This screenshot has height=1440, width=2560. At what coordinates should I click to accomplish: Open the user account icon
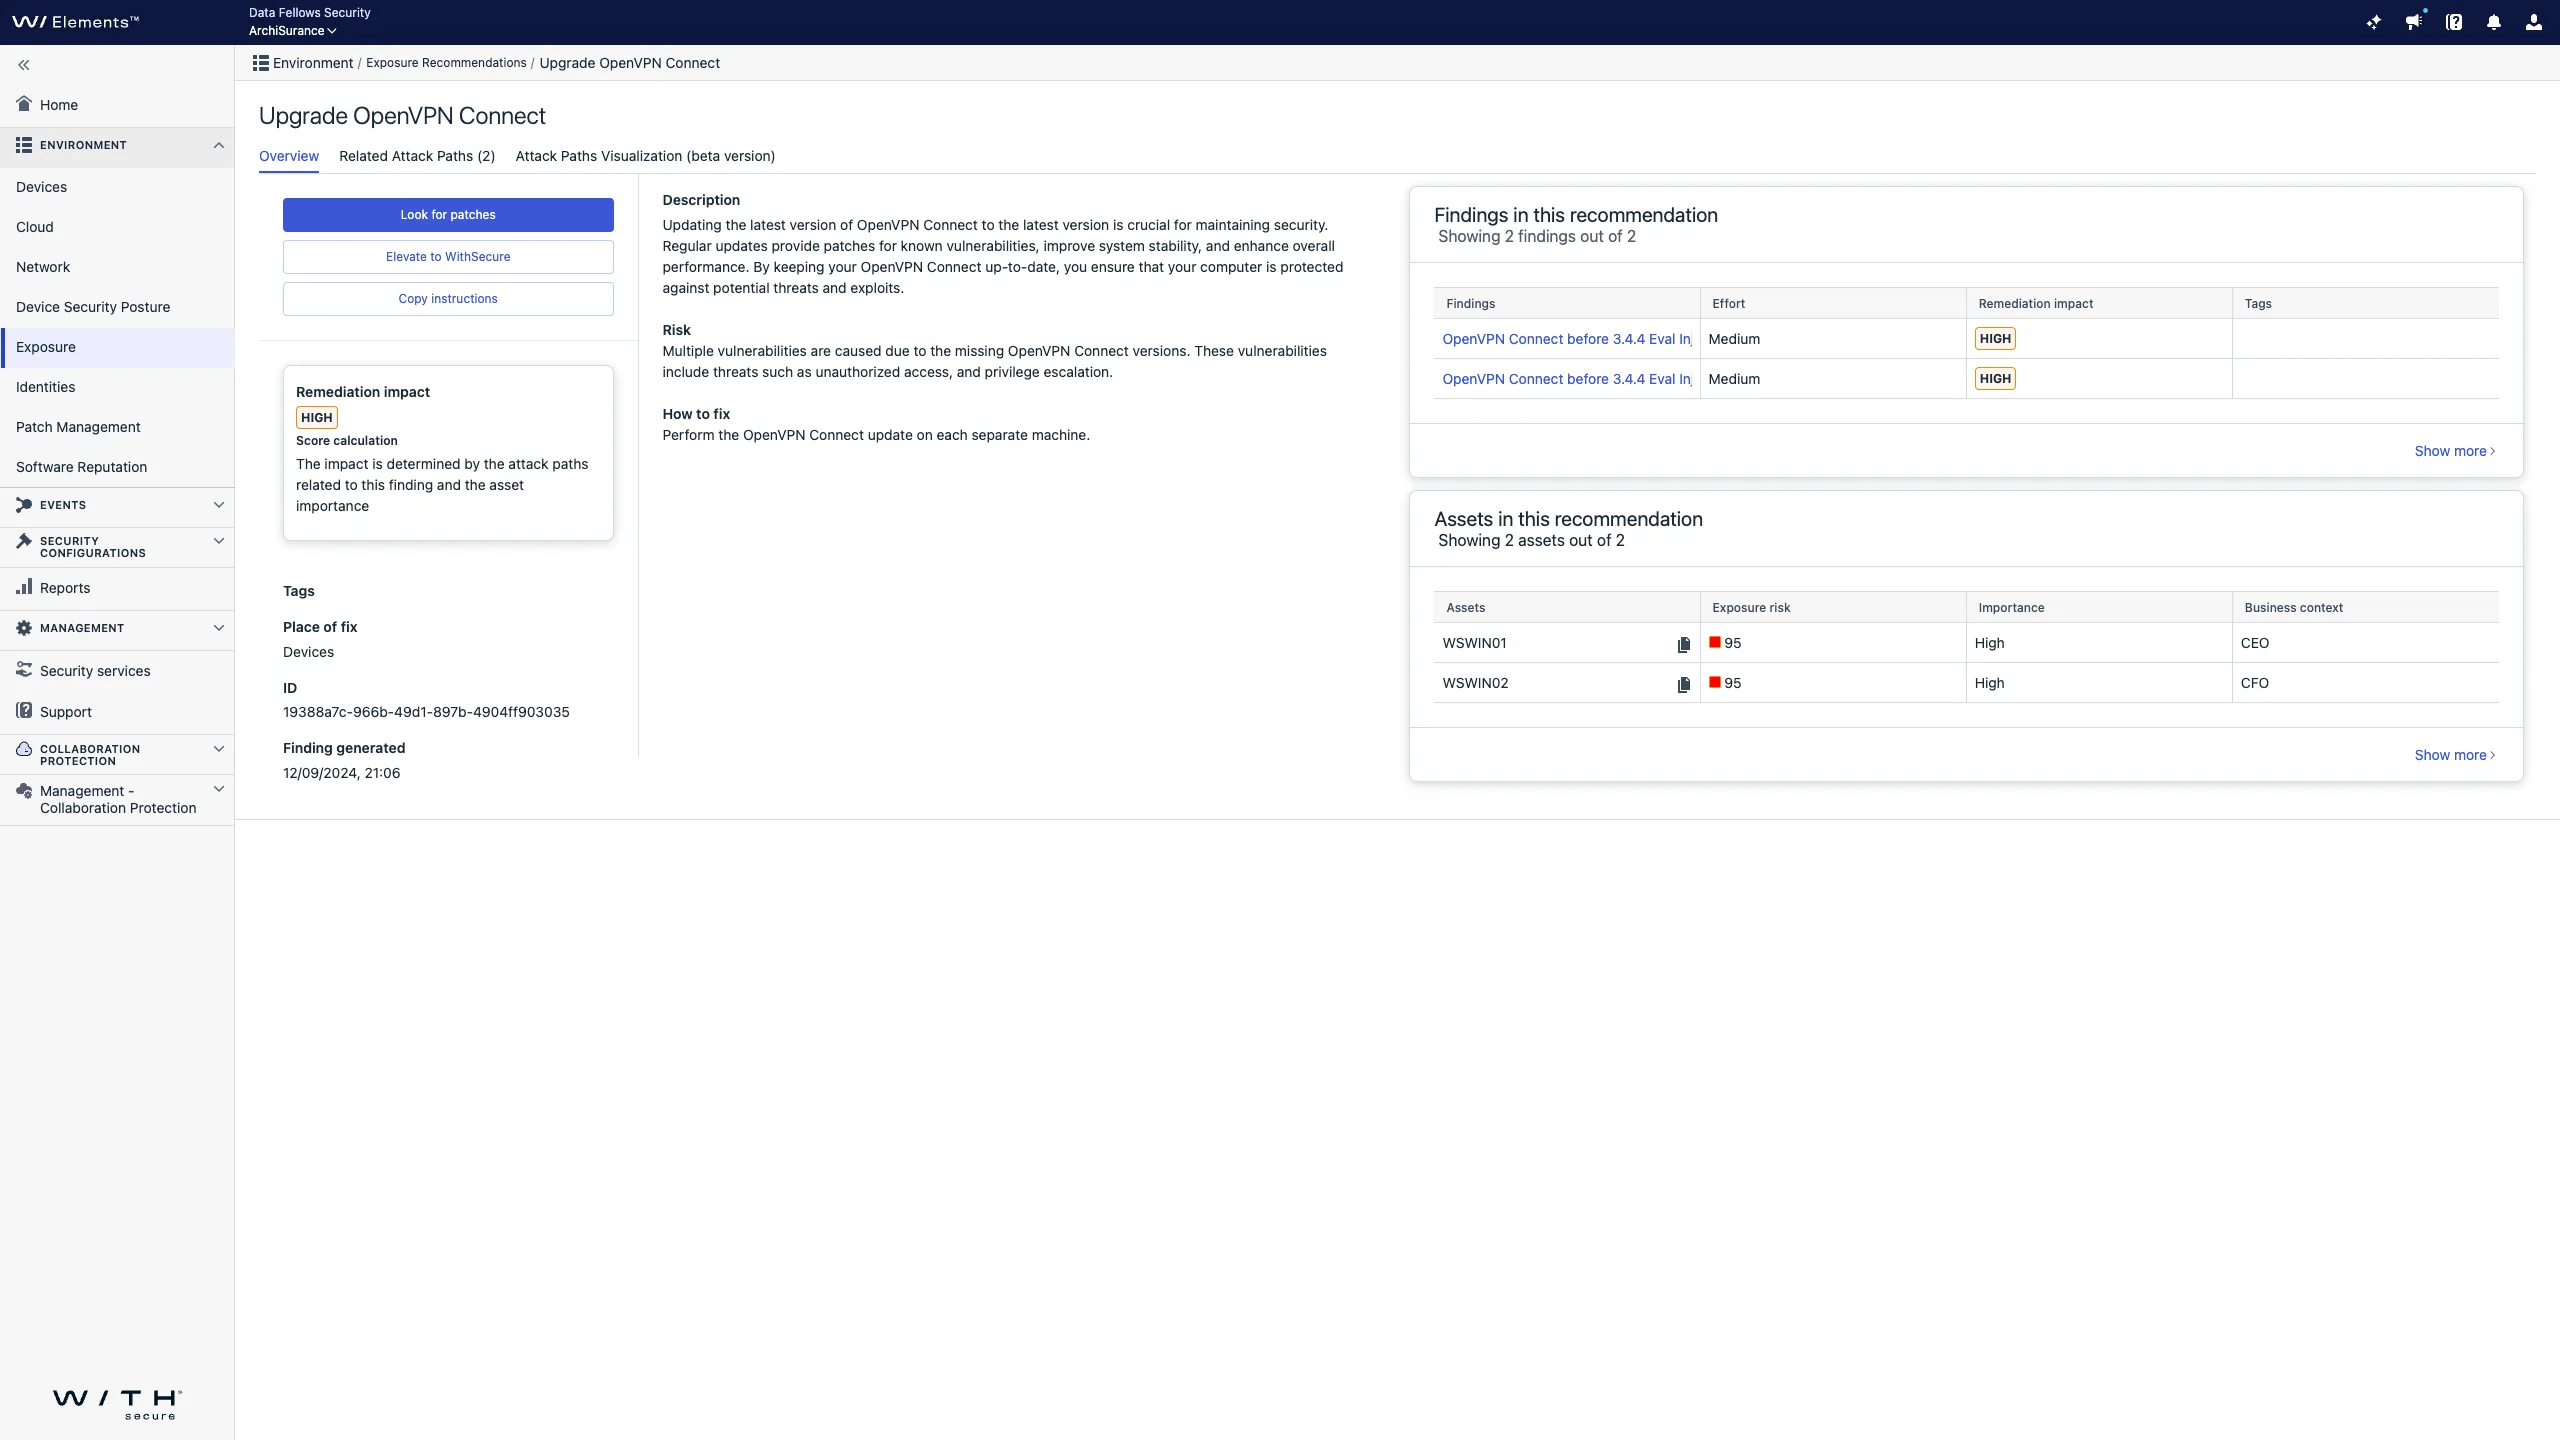pos(2533,22)
